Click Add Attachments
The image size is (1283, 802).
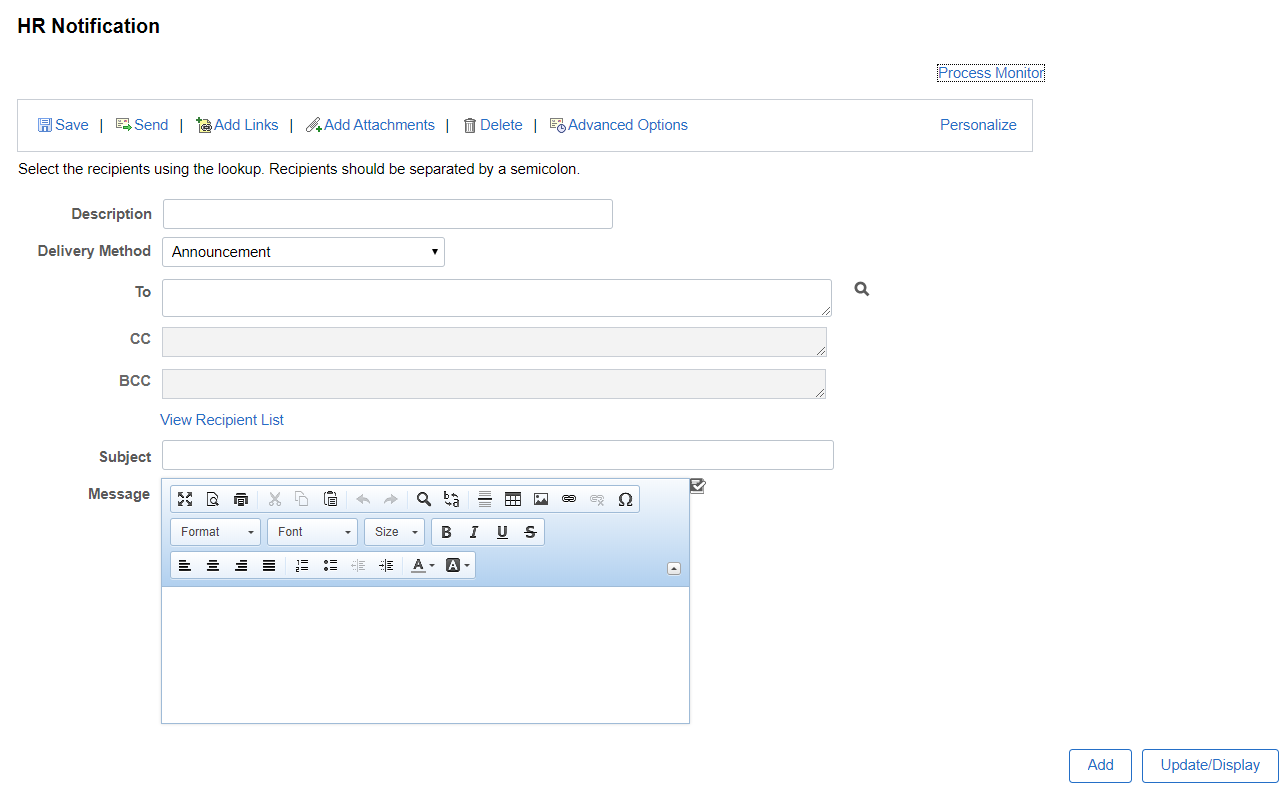pyautogui.click(x=370, y=125)
